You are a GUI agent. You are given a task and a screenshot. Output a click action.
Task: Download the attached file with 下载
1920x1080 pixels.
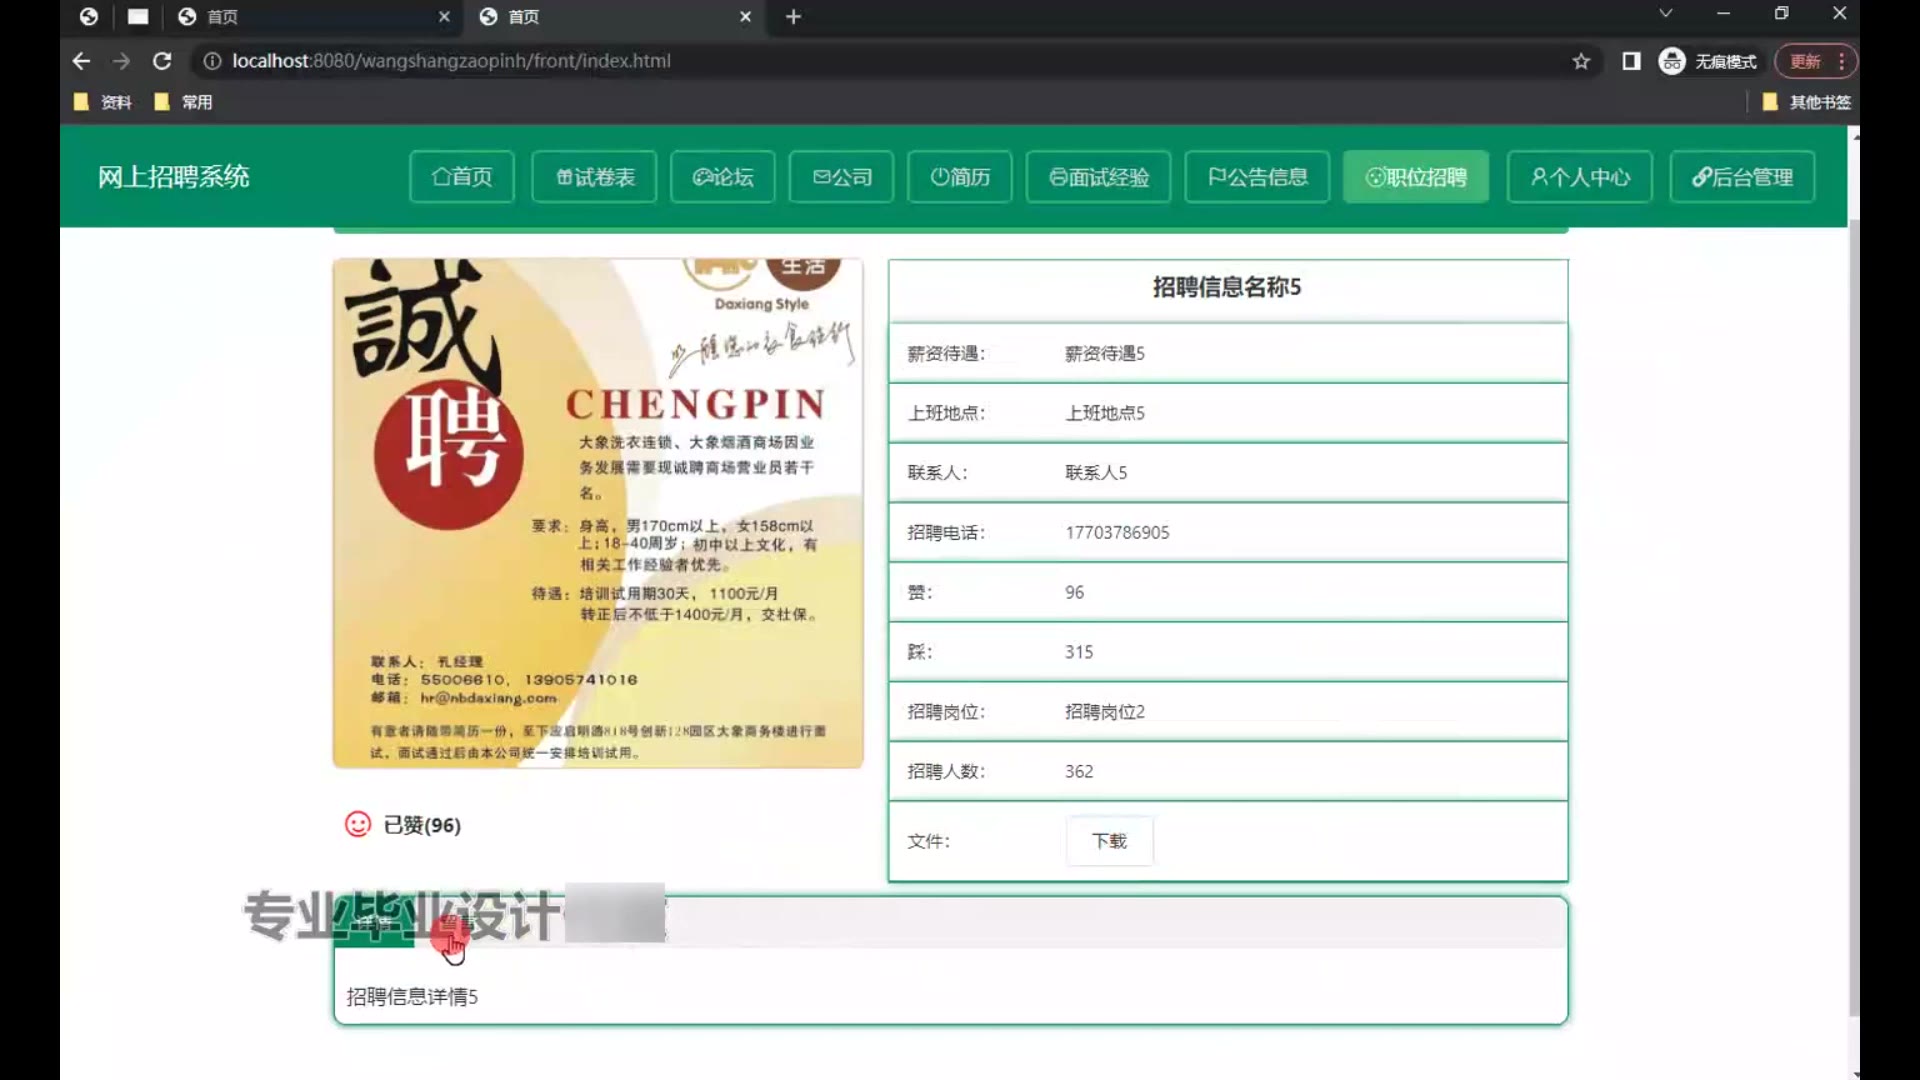[x=1109, y=841]
